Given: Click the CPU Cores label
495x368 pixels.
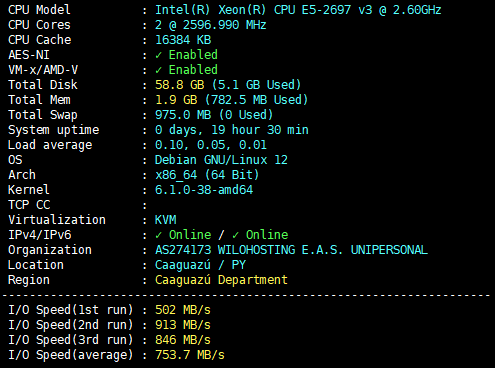Looking at the screenshot, I should coord(39,25).
